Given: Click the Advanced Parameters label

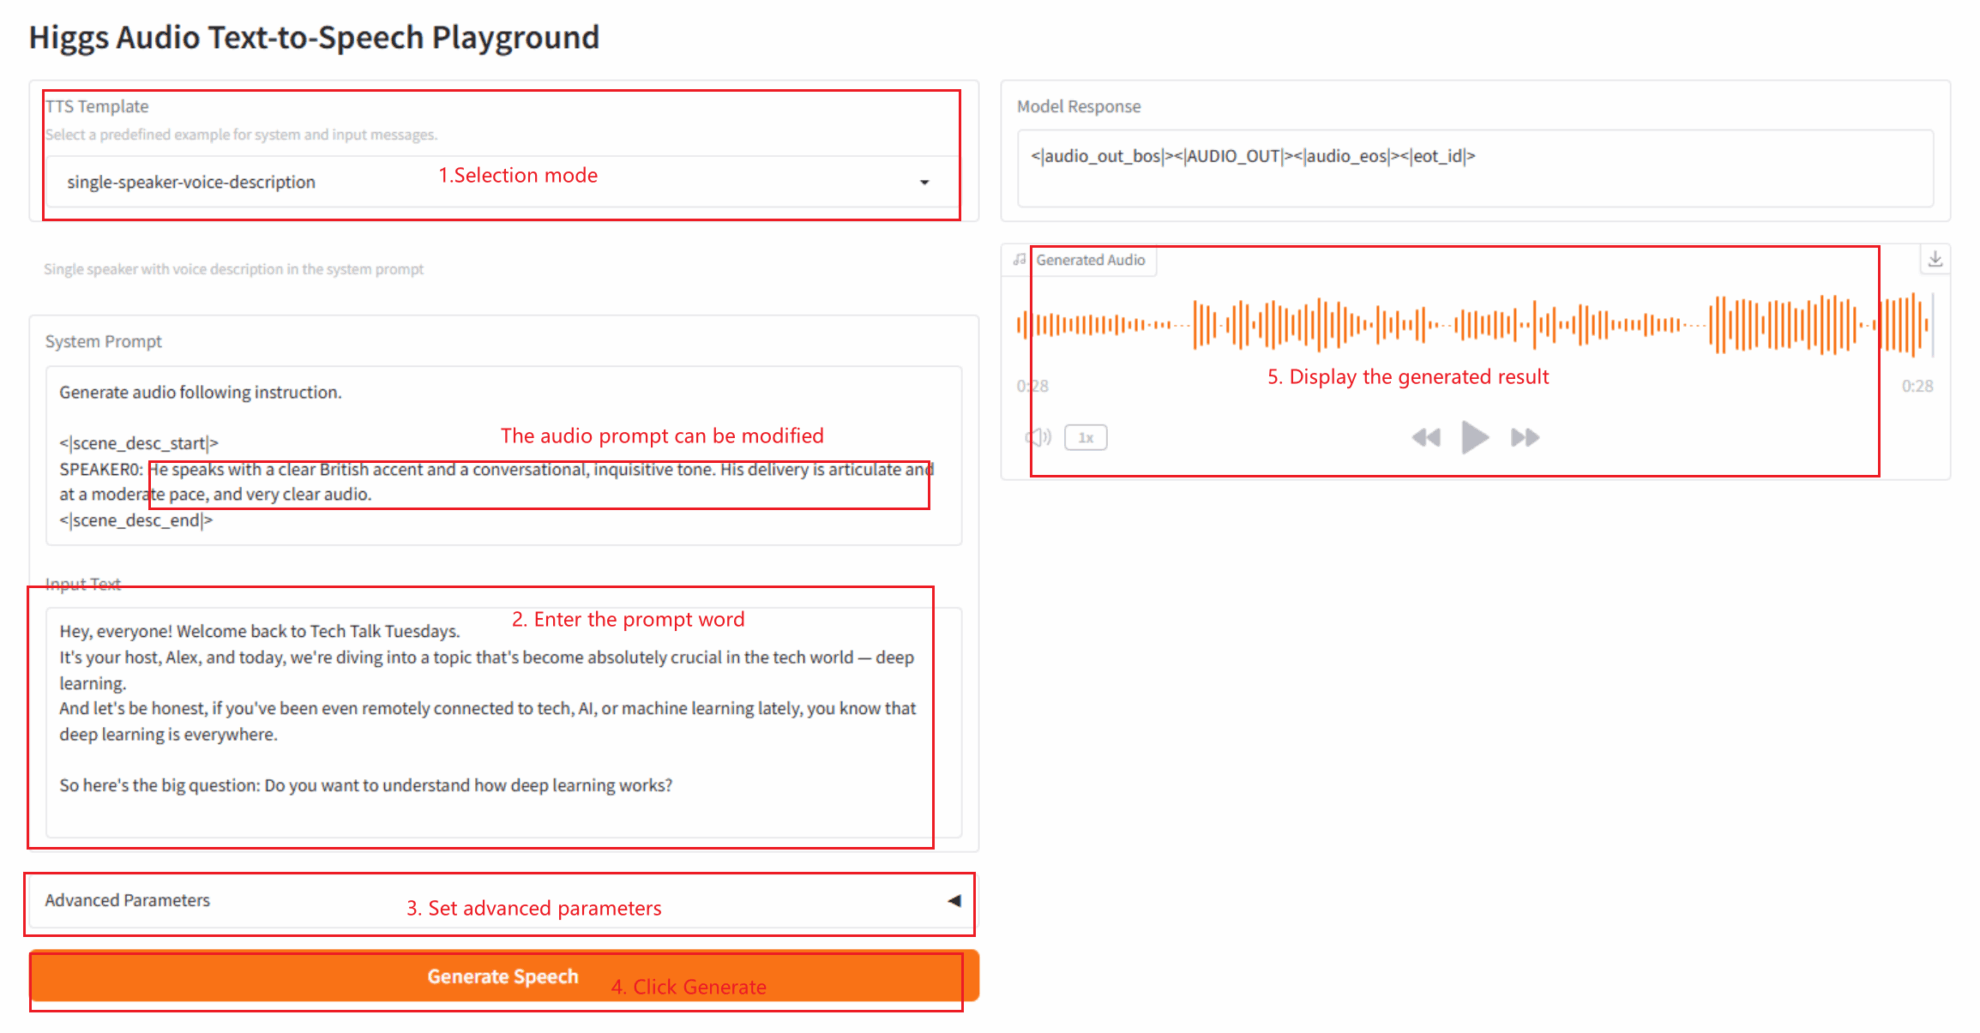Looking at the screenshot, I should [128, 900].
